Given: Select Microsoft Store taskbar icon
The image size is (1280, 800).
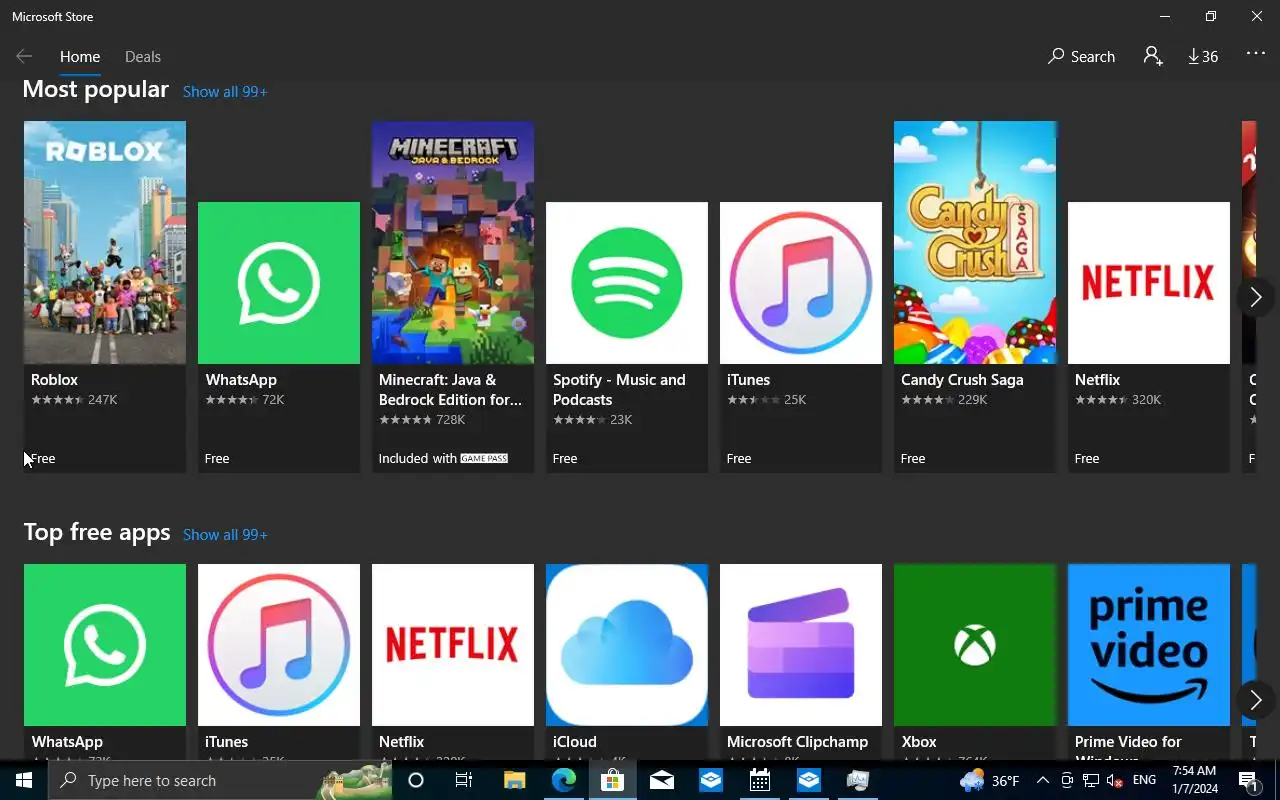Looking at the screenshot, I should [612, 780].
